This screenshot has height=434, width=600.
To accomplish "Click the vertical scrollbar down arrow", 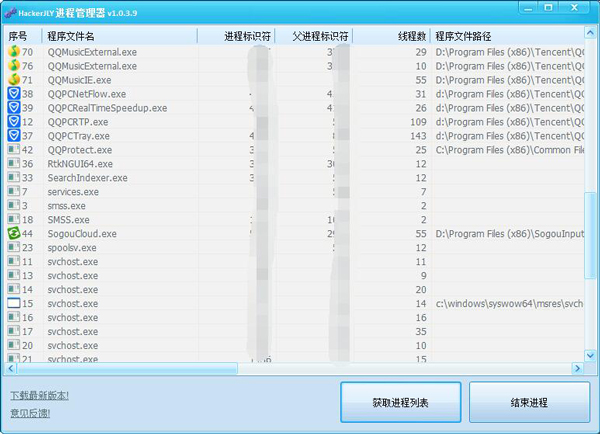I will (x=590, y=356).
